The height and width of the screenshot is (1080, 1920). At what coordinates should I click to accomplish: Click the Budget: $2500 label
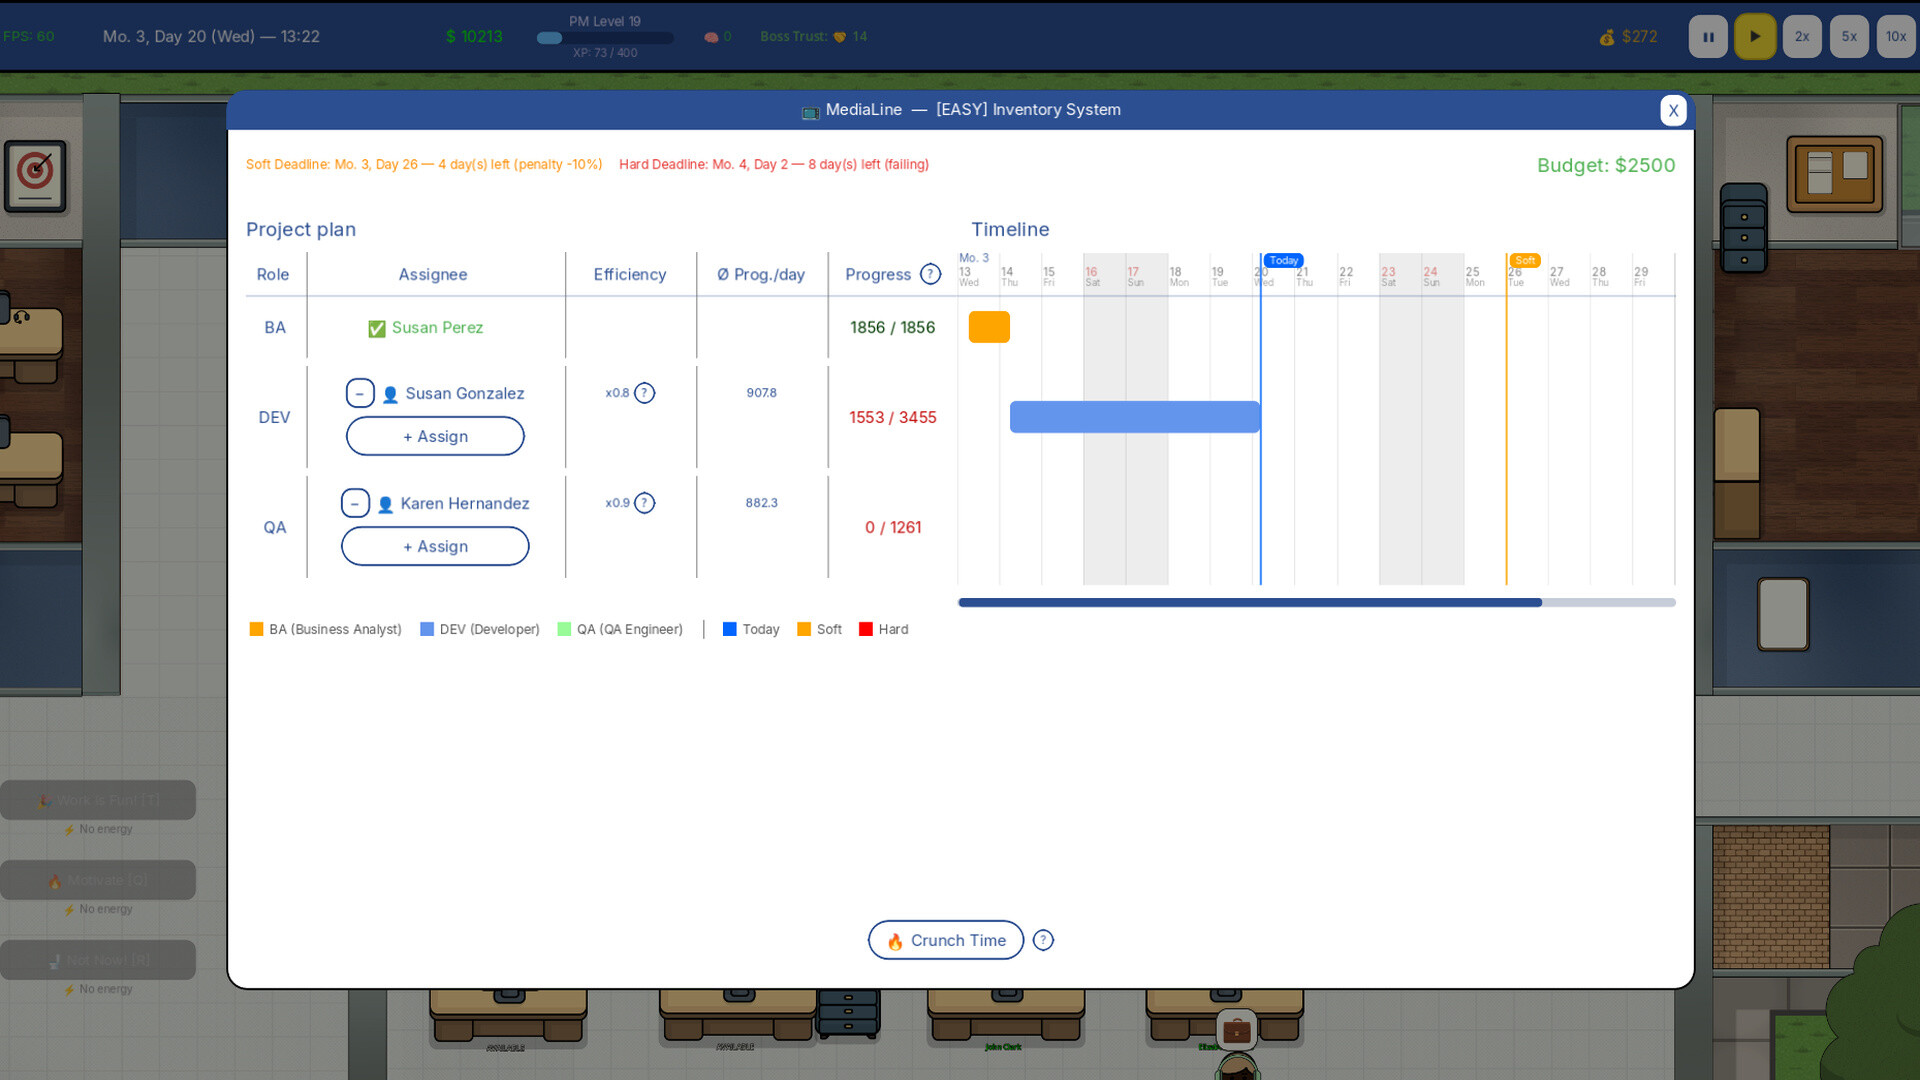(x=1606, y=165)
